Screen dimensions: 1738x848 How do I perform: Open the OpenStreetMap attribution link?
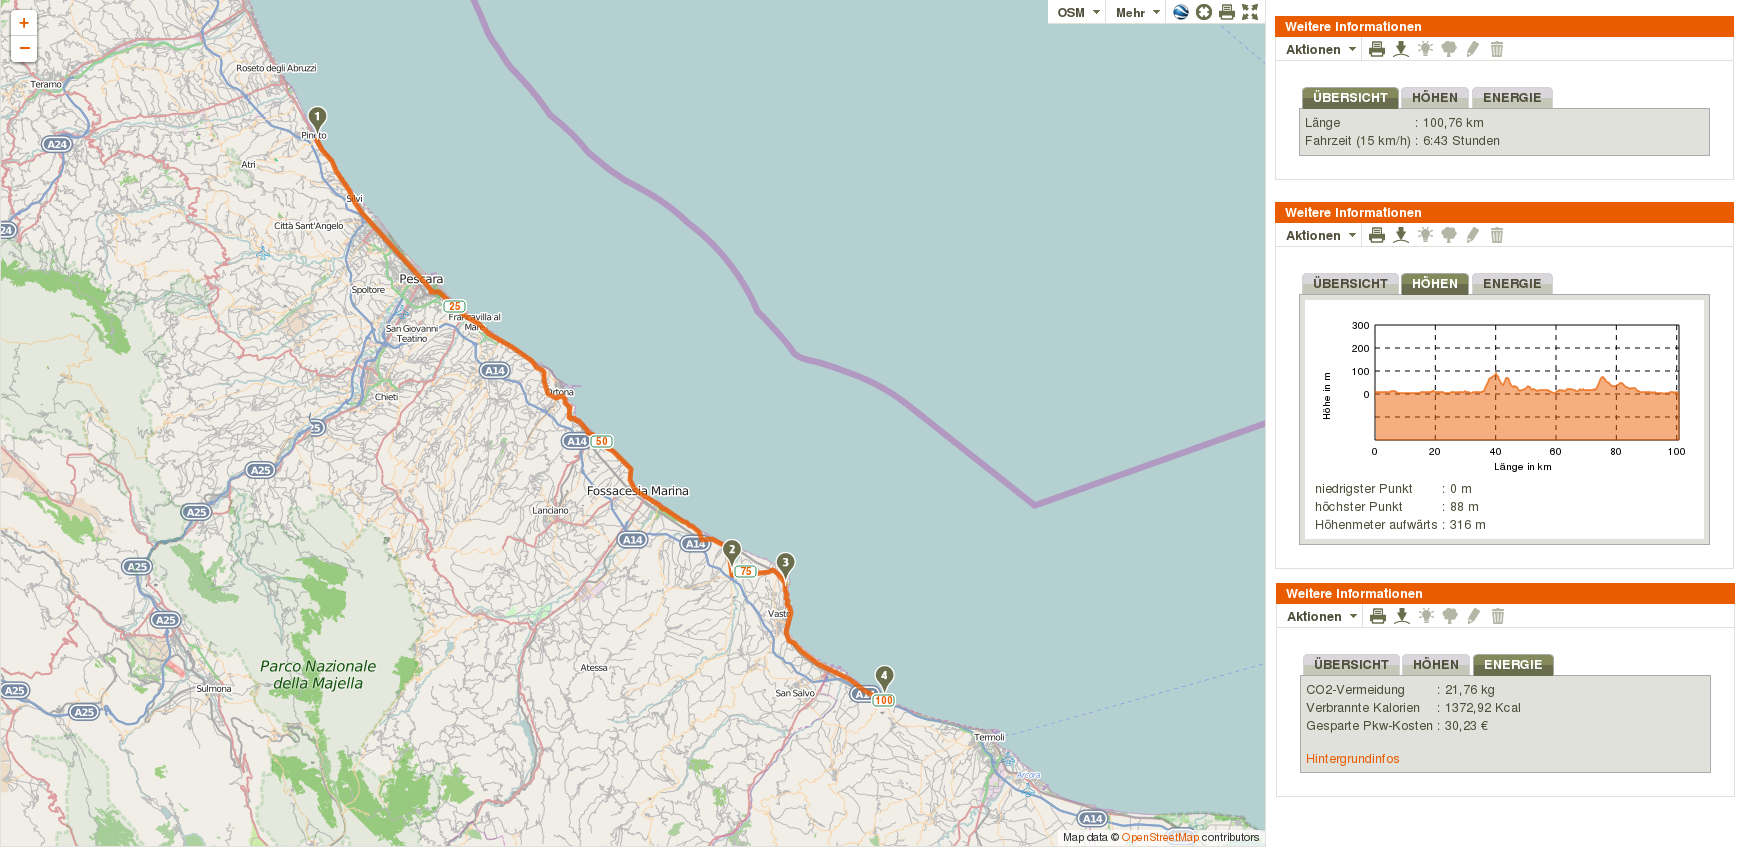click(x=1160, y=838)
